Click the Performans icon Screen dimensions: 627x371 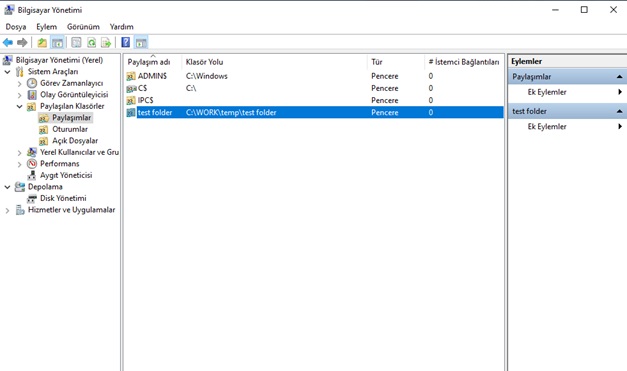[32, 164]
